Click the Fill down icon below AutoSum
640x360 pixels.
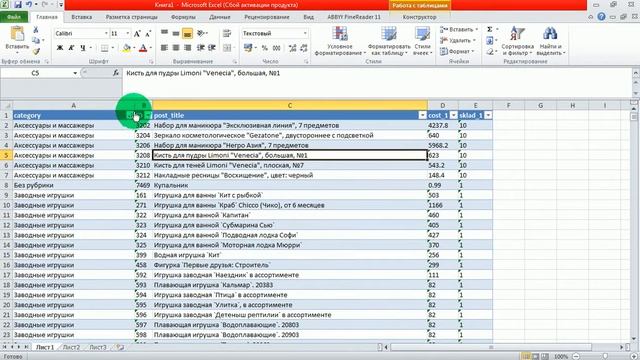pyautogui.click(x=490, y=40)
